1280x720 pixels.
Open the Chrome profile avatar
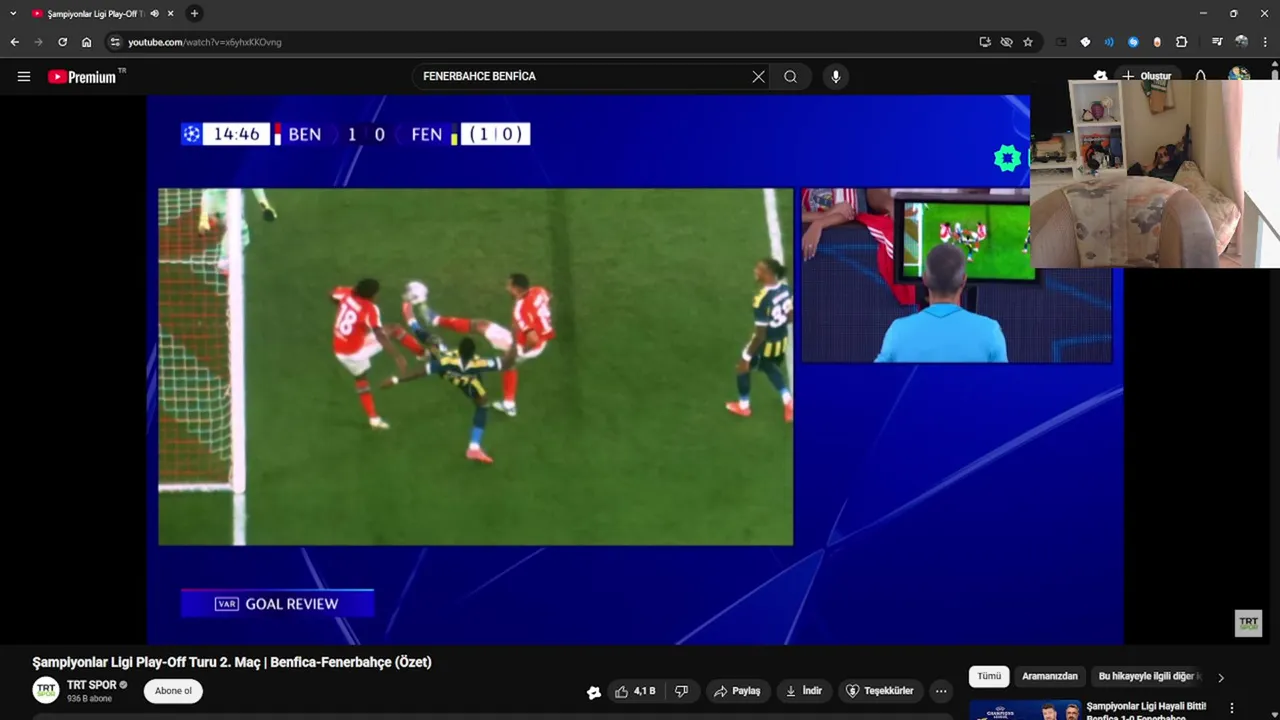(1241, 42)
